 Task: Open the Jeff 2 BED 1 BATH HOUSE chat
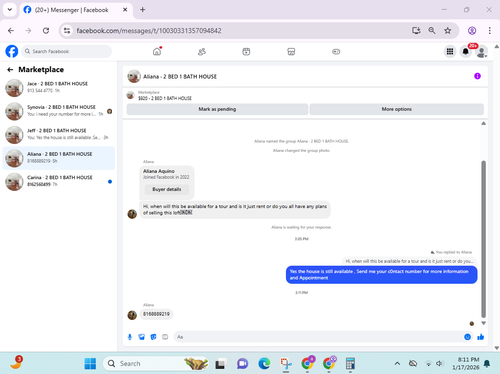click(x=59, y=134)
